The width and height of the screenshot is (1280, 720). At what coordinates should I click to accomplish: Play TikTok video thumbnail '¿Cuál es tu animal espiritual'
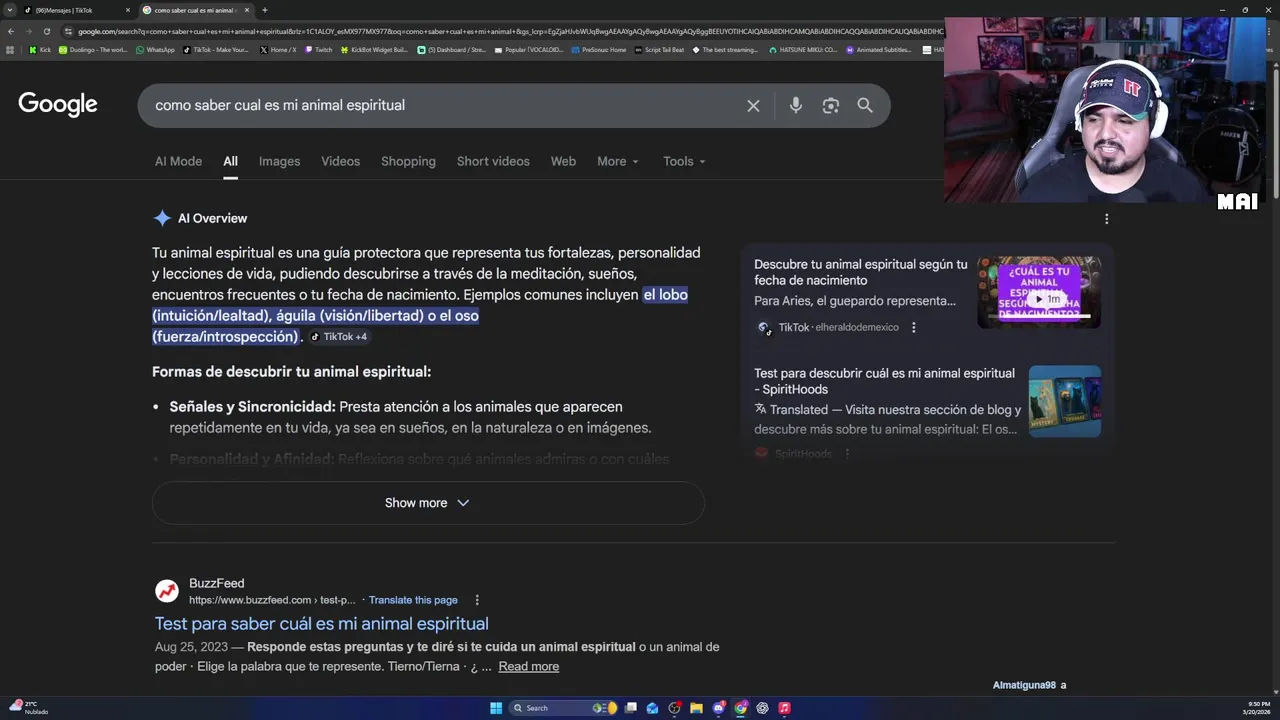pyautogui.click(x=1039, y=292)
